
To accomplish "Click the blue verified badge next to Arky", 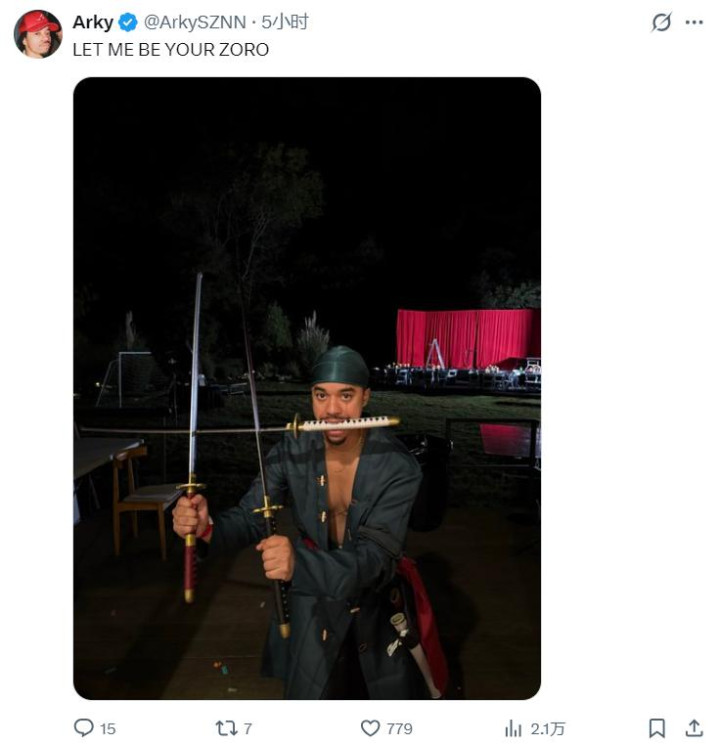I will click(x=128, y=22).
